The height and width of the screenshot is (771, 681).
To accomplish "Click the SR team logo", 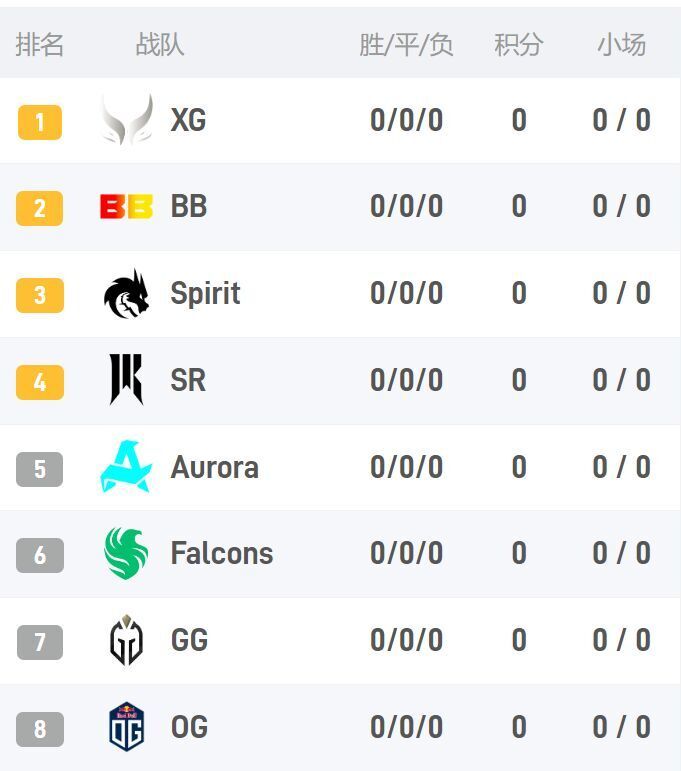I will pyautogui.click(x=127, y=380).
